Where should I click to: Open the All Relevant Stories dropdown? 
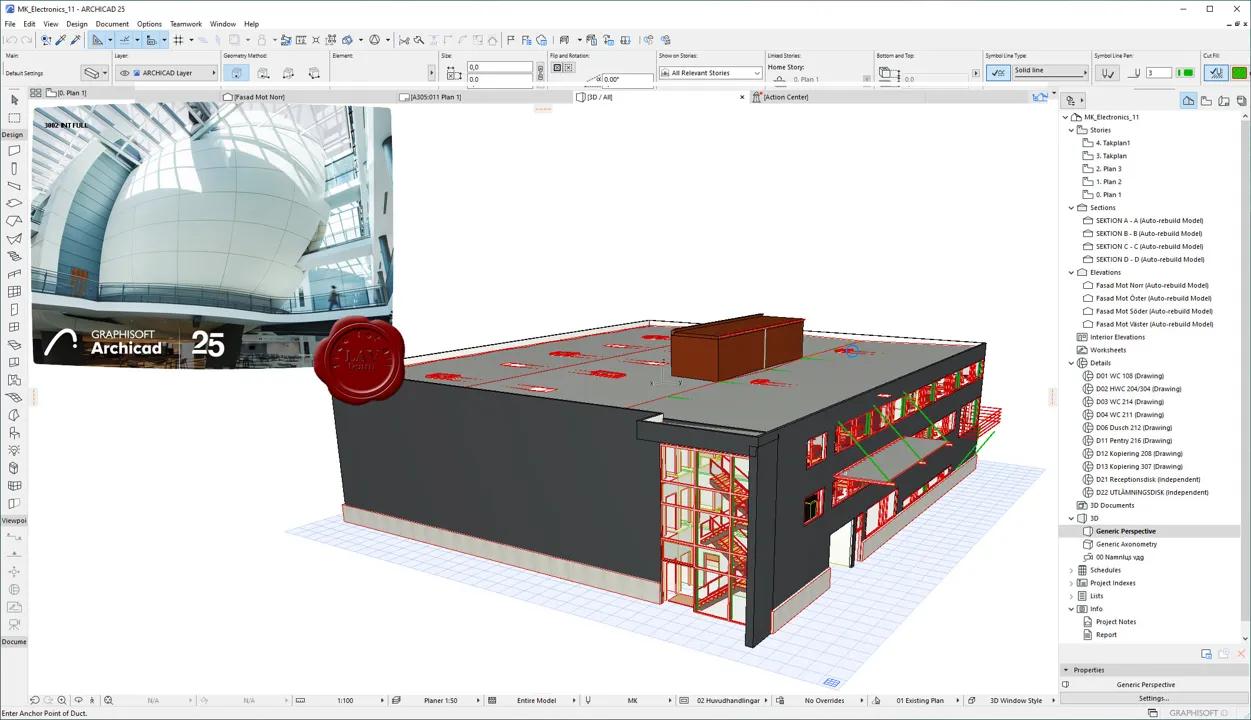click(710, 73)
